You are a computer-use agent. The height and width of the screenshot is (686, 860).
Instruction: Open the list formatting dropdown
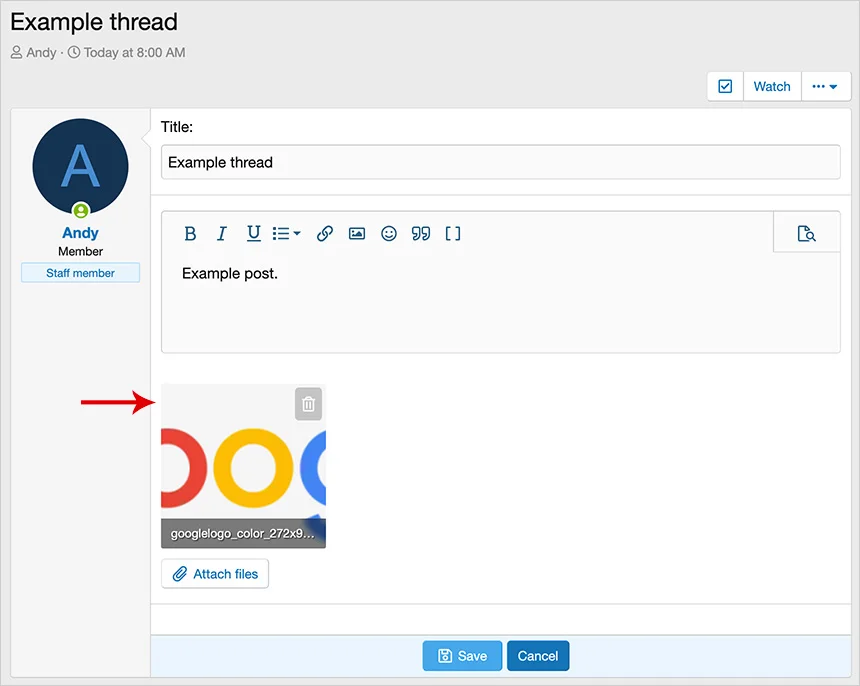(286, 234)
